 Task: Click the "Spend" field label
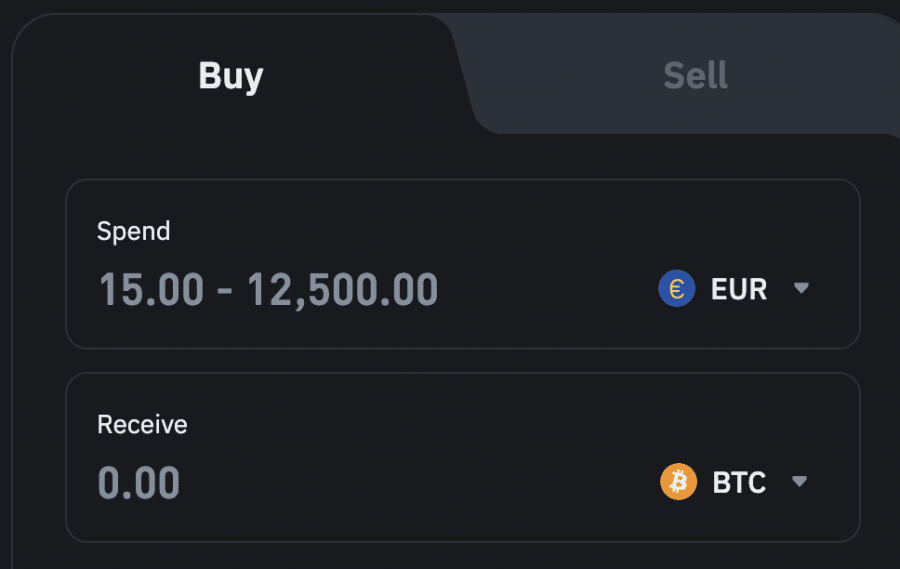(133, 231)
